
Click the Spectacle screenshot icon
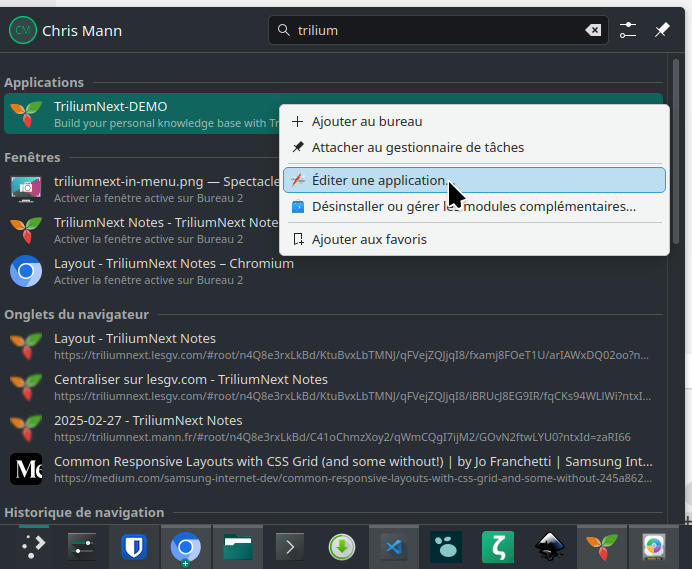[x=26, y=189]
